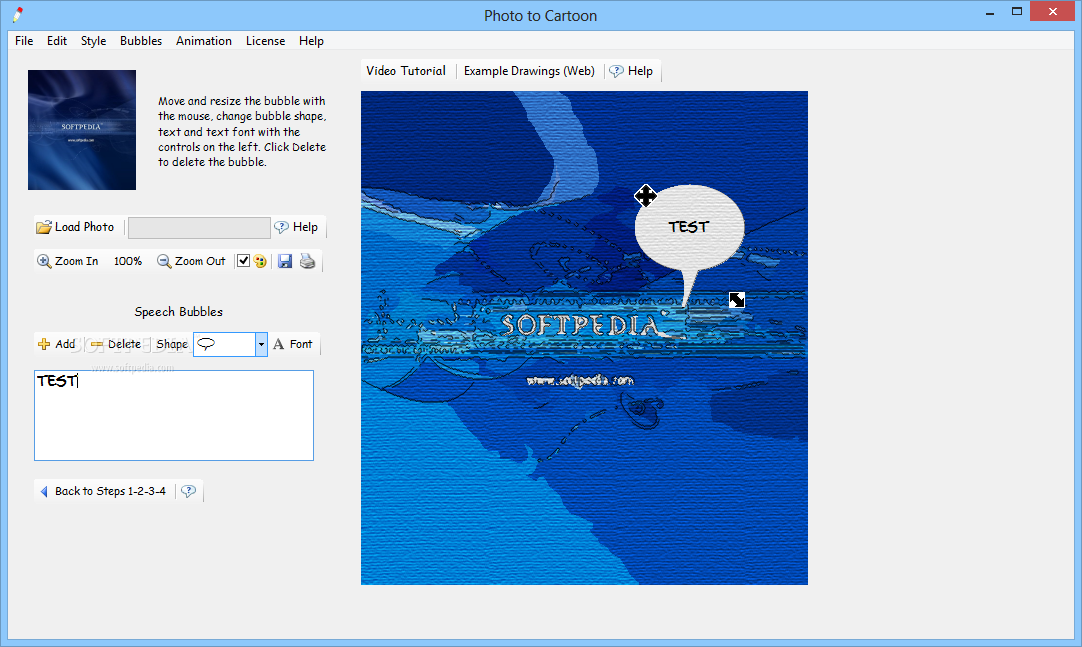Toggle the color checkbox next to palette

[243, 261]
